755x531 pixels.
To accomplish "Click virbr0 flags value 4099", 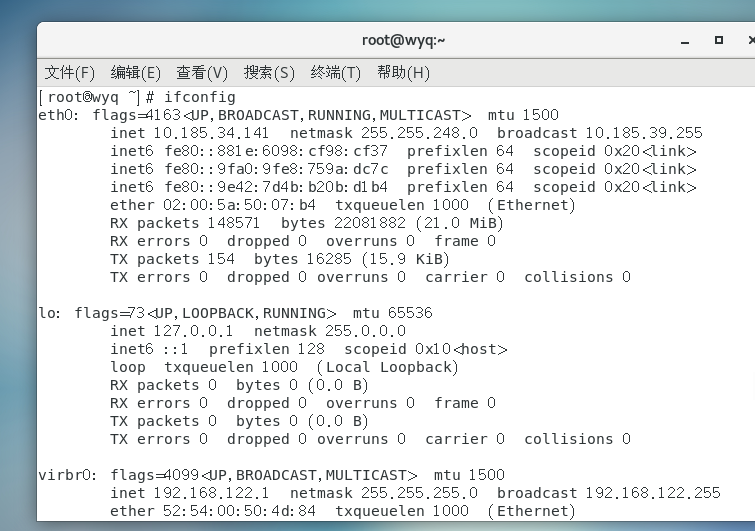I will click(181, 476).
